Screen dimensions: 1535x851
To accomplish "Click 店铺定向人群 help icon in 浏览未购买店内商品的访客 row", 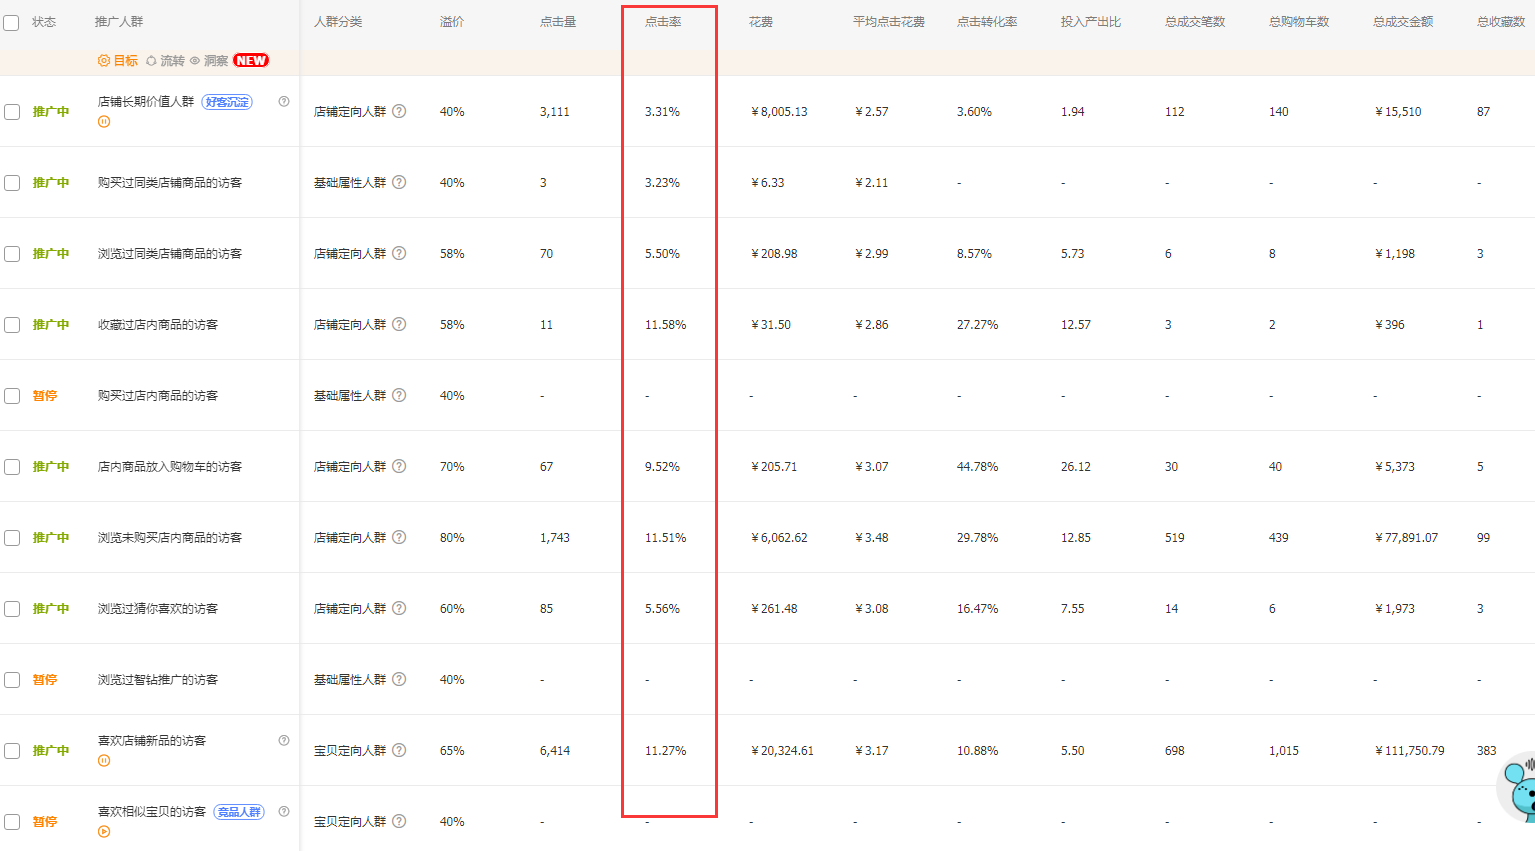I will 399,537.
